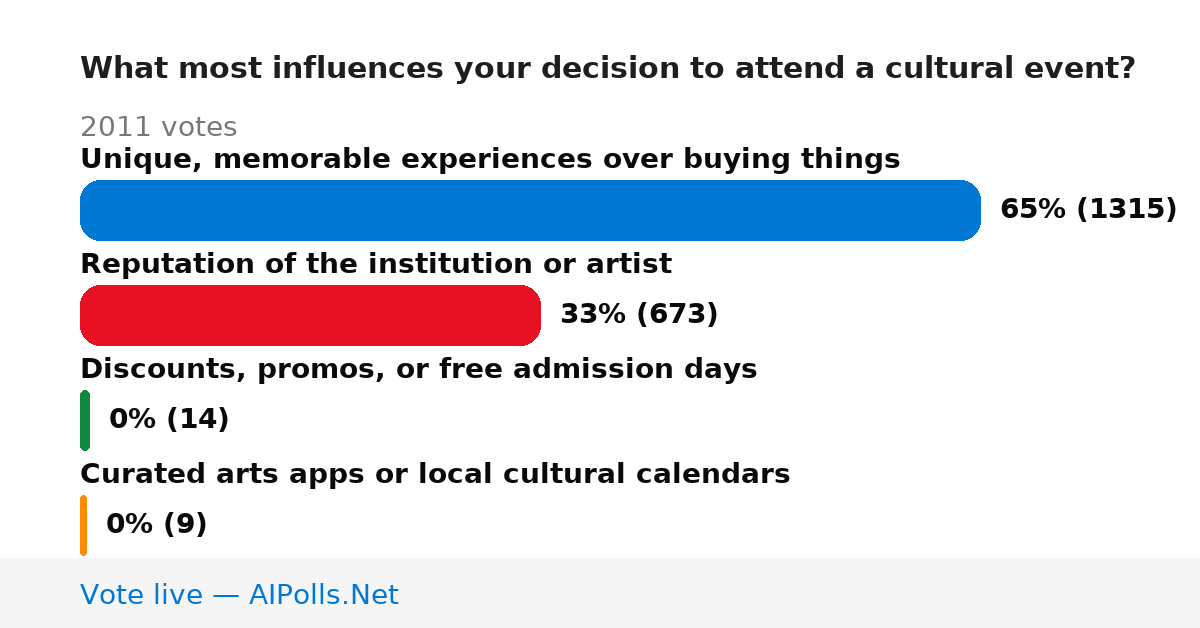
Task: Click the poll question title
Action: point(608,68)
